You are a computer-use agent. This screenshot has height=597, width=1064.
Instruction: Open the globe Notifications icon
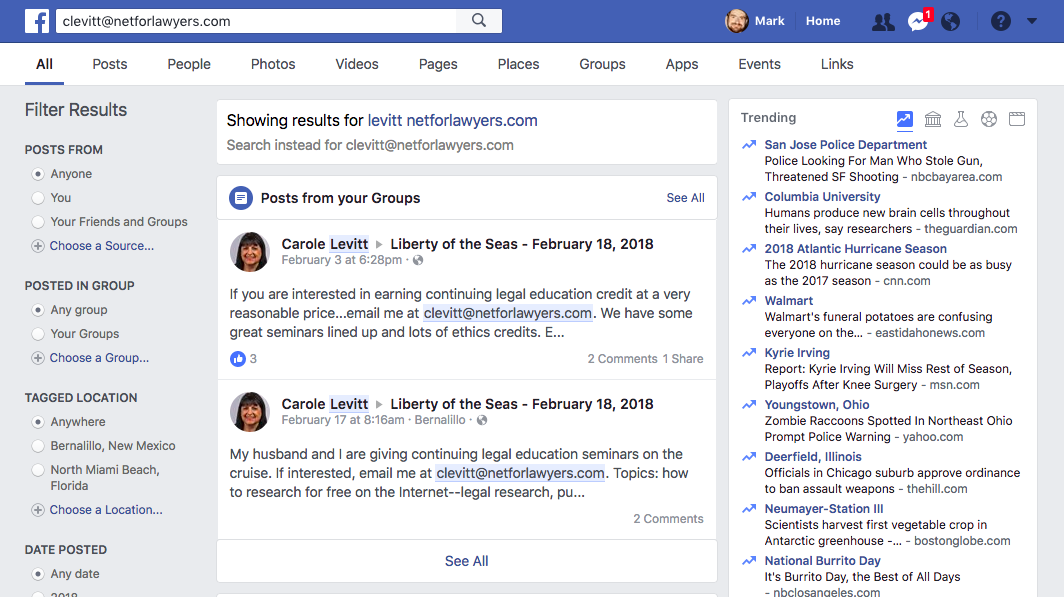tap(951, 22)
